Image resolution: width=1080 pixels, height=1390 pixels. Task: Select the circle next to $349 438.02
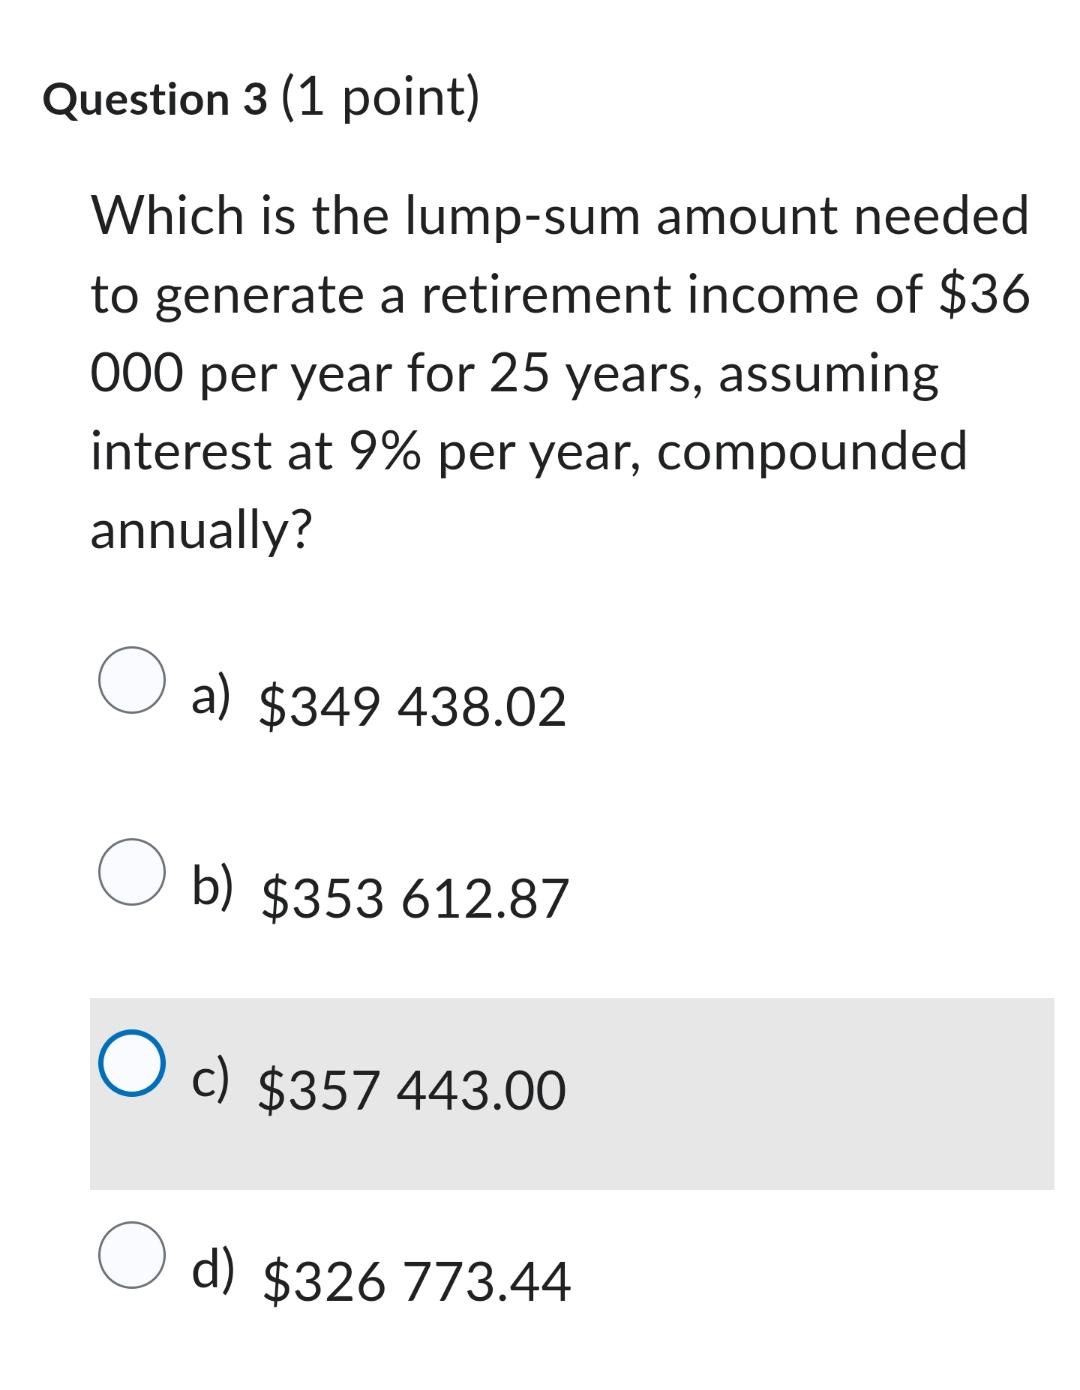pyautogui.click(x=130, y=680)
